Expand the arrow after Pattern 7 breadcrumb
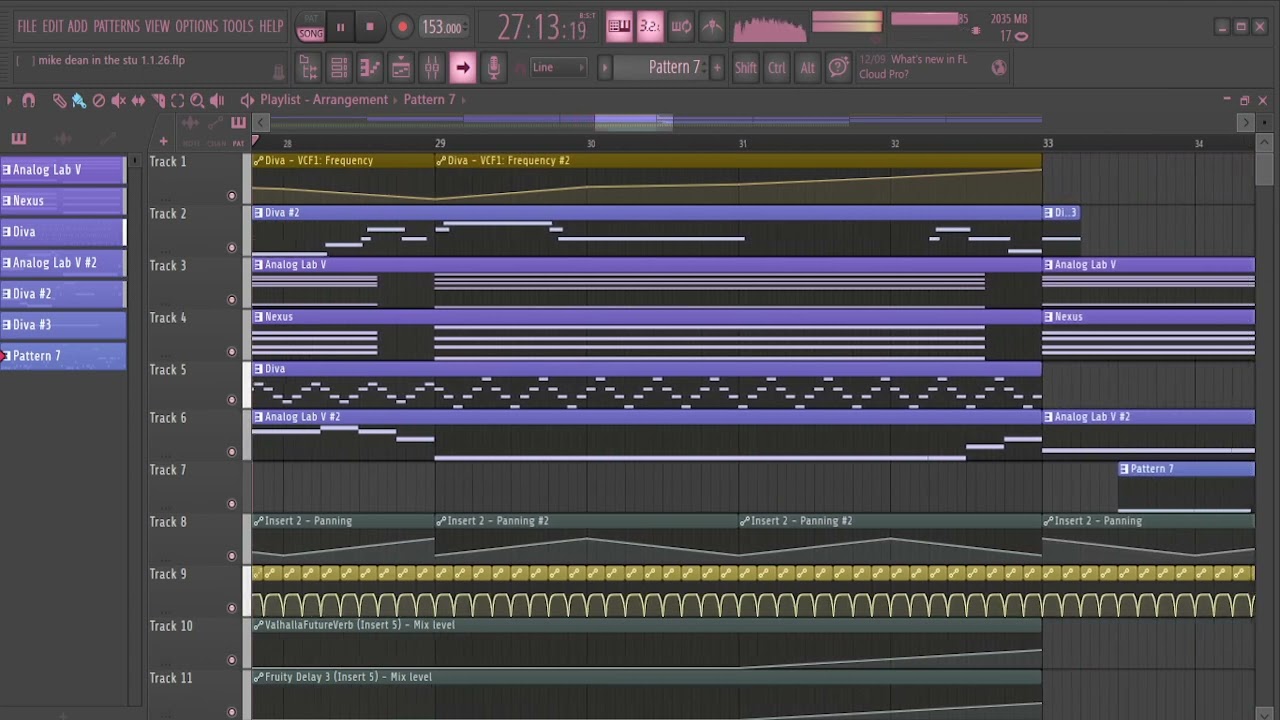Image resolution: width=1280 pixels, height=720 pixels. point(462,100)
